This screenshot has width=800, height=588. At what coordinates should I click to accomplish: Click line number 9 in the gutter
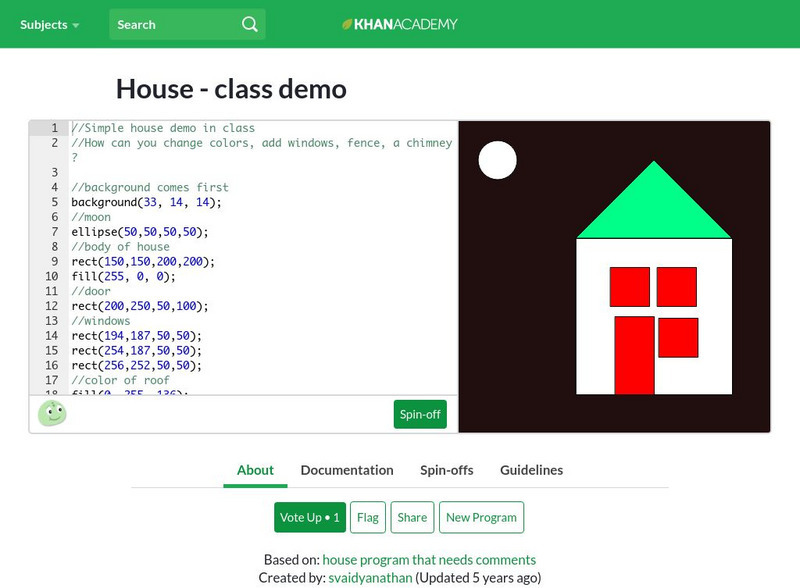(55, 261)
